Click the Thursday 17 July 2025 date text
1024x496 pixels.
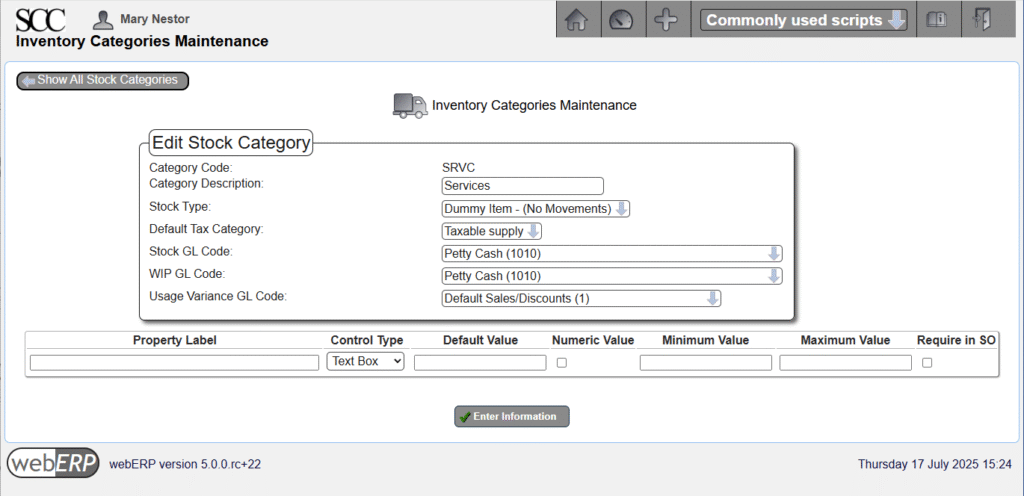(x=935, y=465)
